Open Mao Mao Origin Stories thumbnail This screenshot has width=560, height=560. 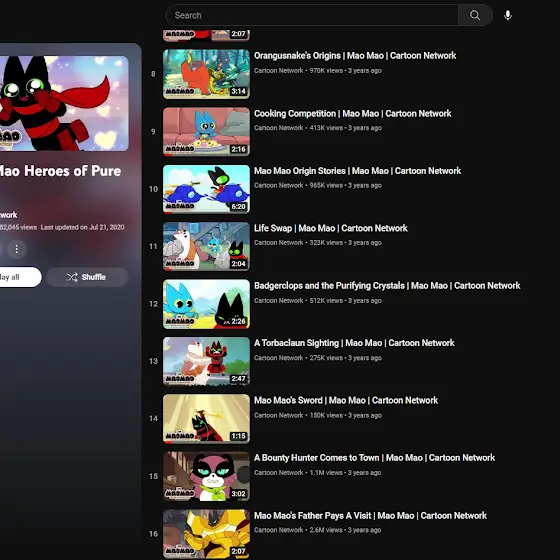tap(206, 189)
